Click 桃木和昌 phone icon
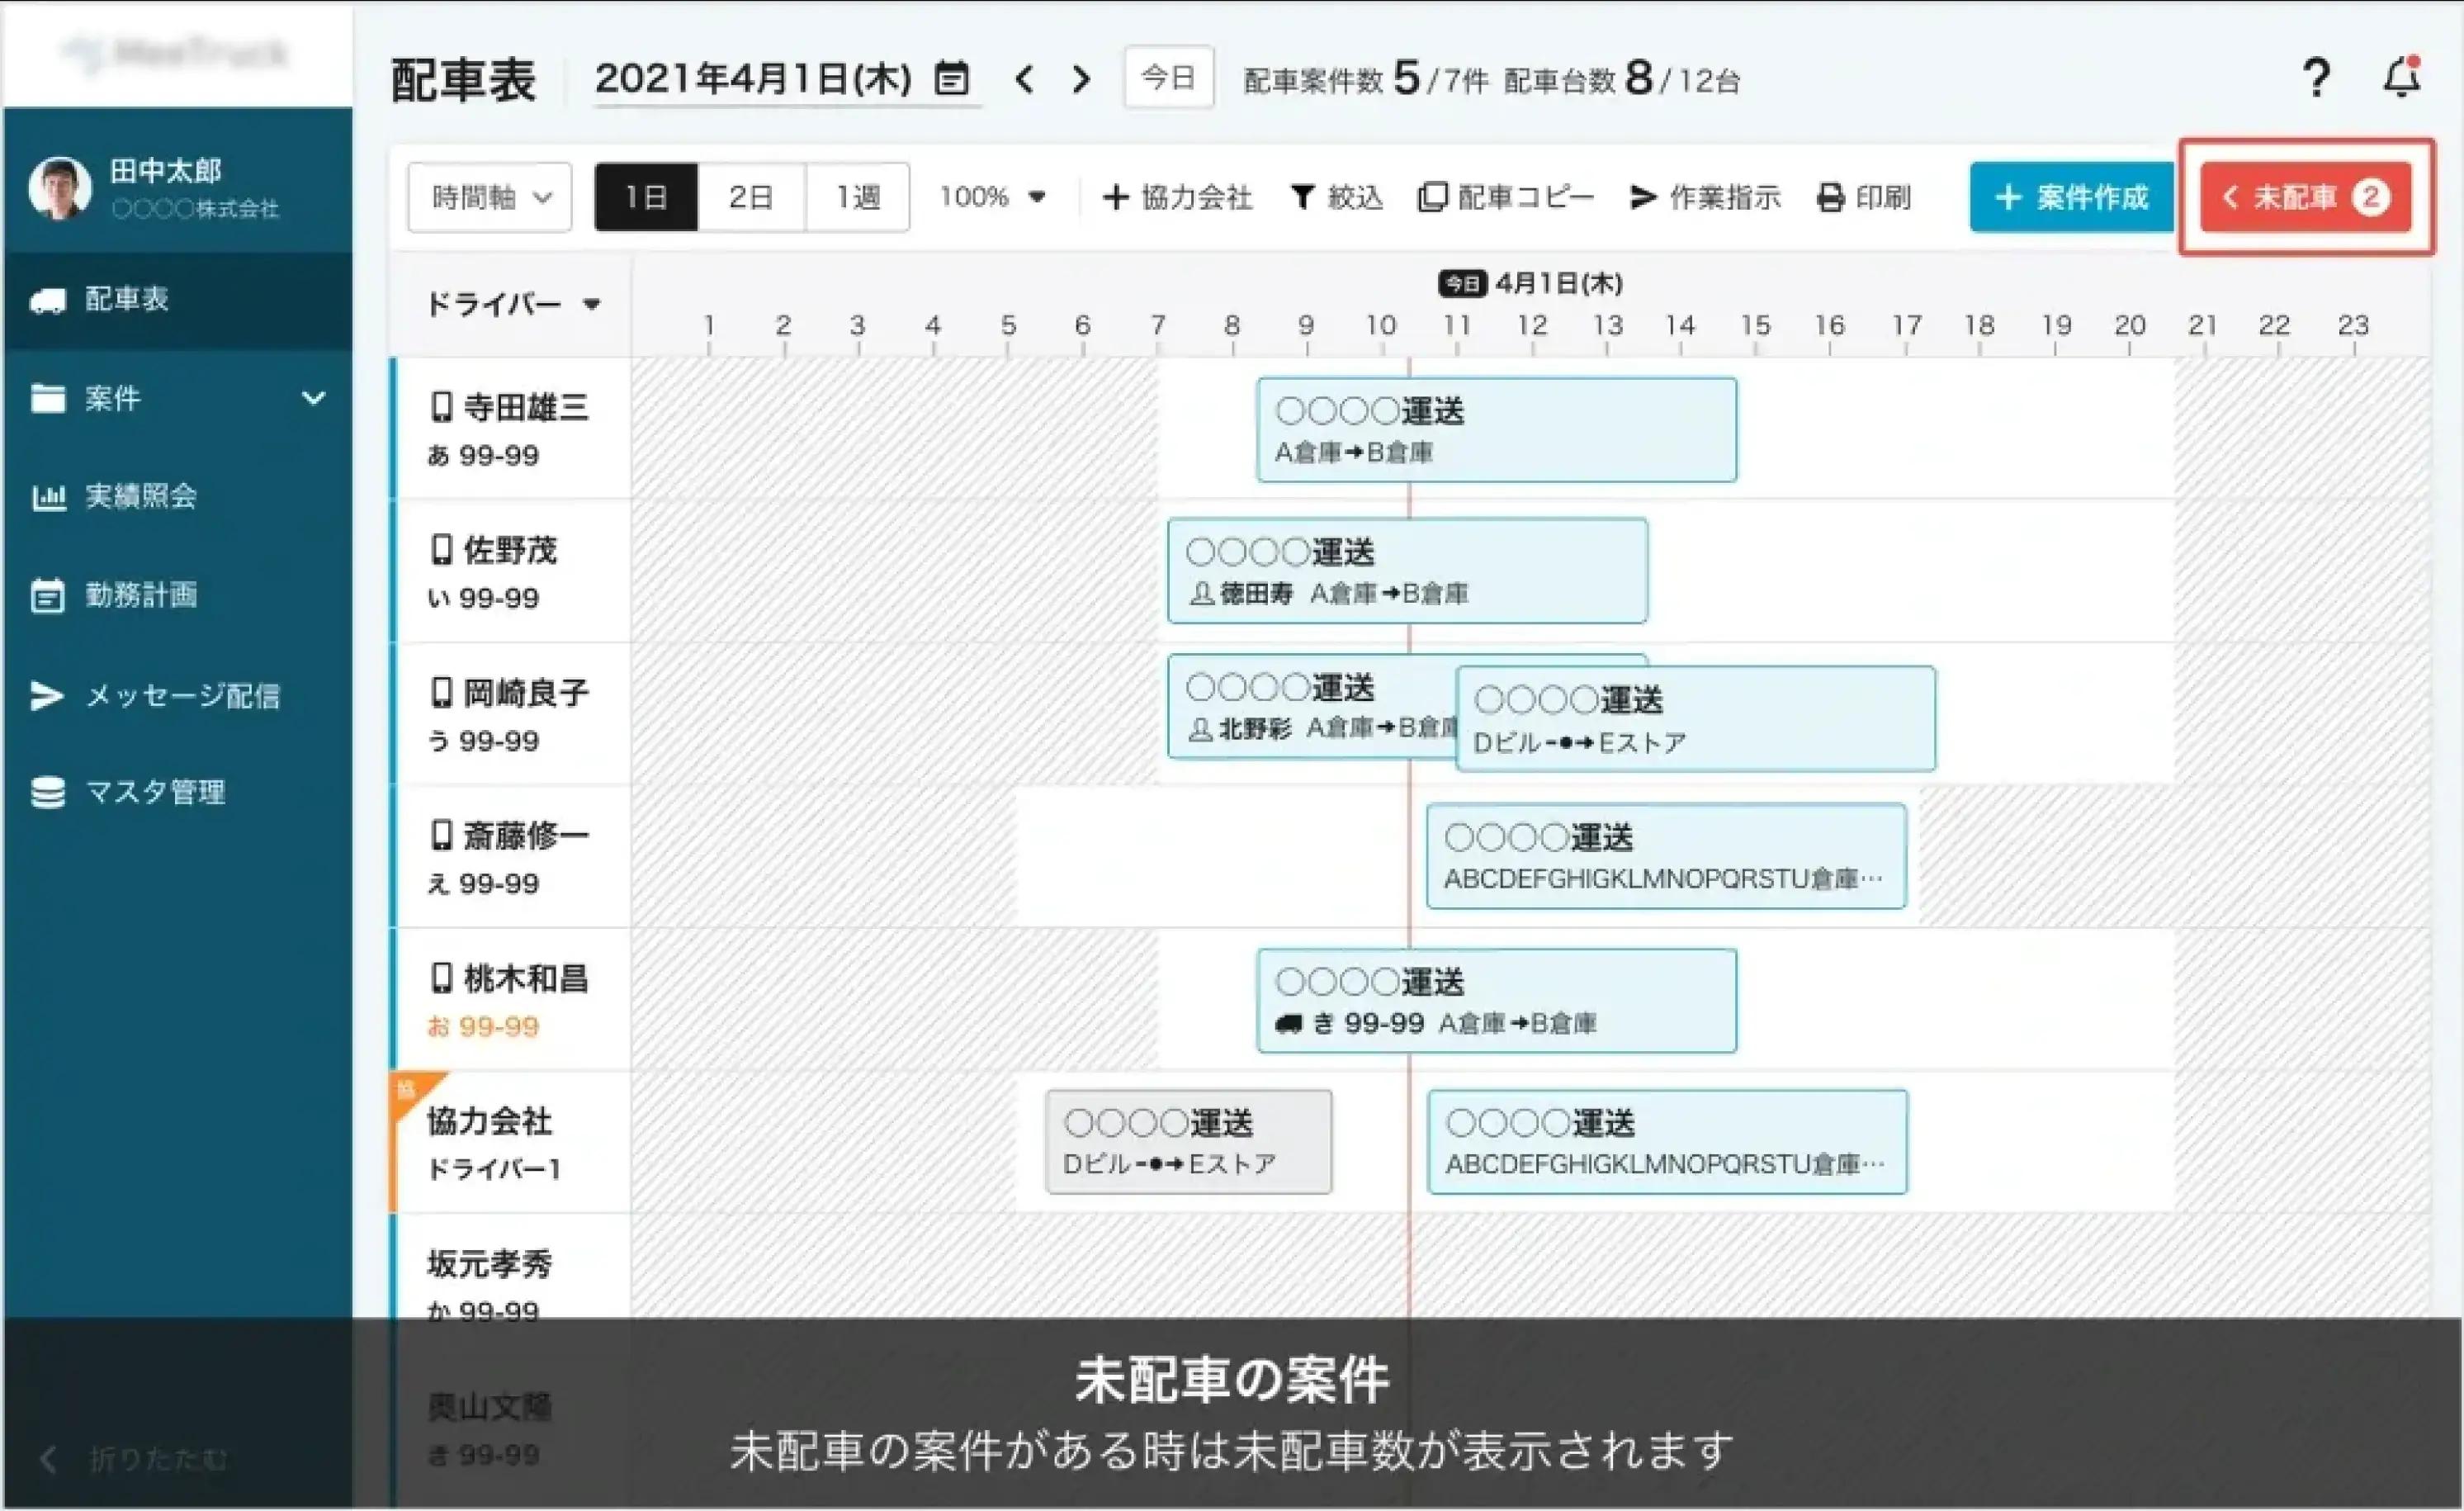 441,978
